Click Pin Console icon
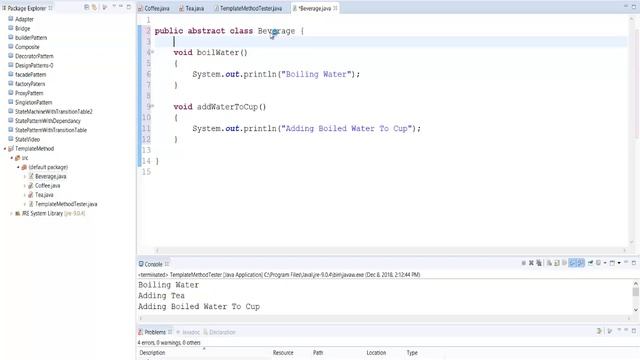 point(590,263)
